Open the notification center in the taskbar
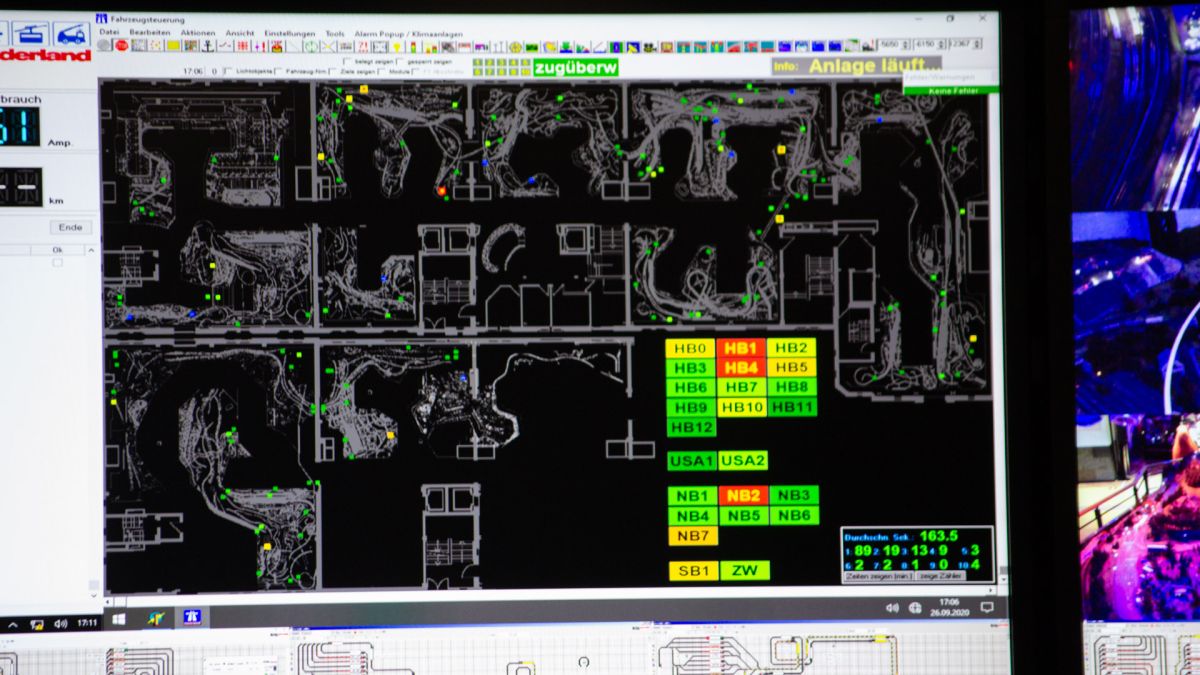This screenshot has width=1200, height=675. point(986,607)
